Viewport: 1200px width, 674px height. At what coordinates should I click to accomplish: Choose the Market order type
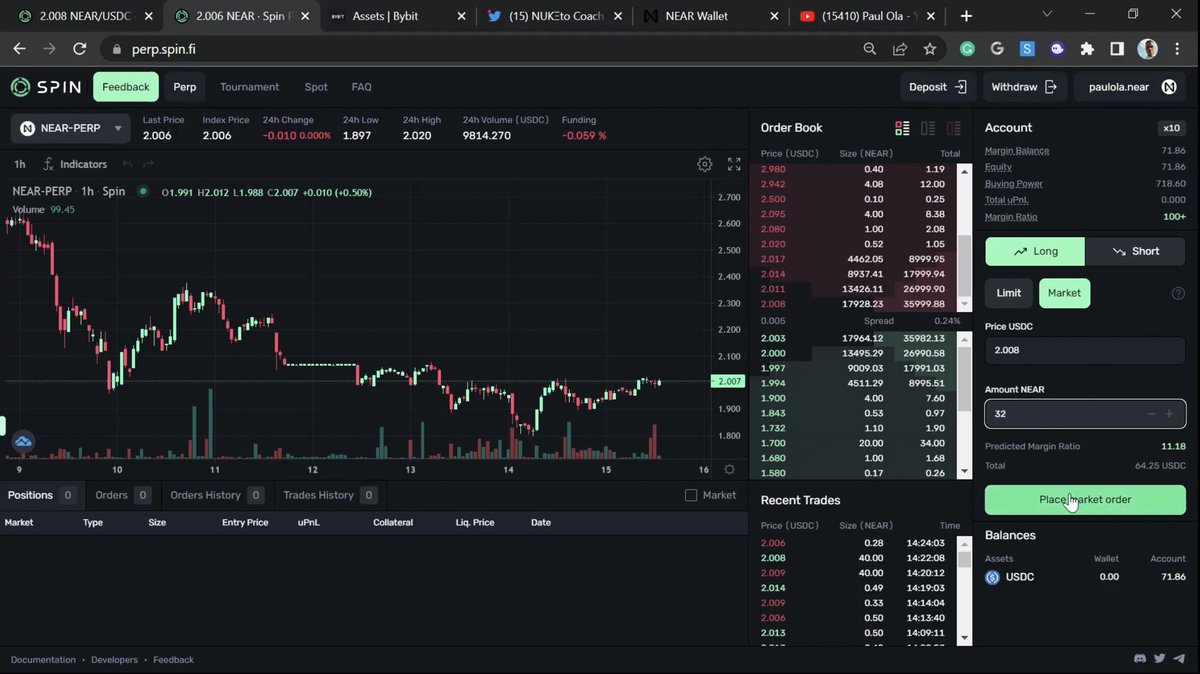(x=1064, y=293)
